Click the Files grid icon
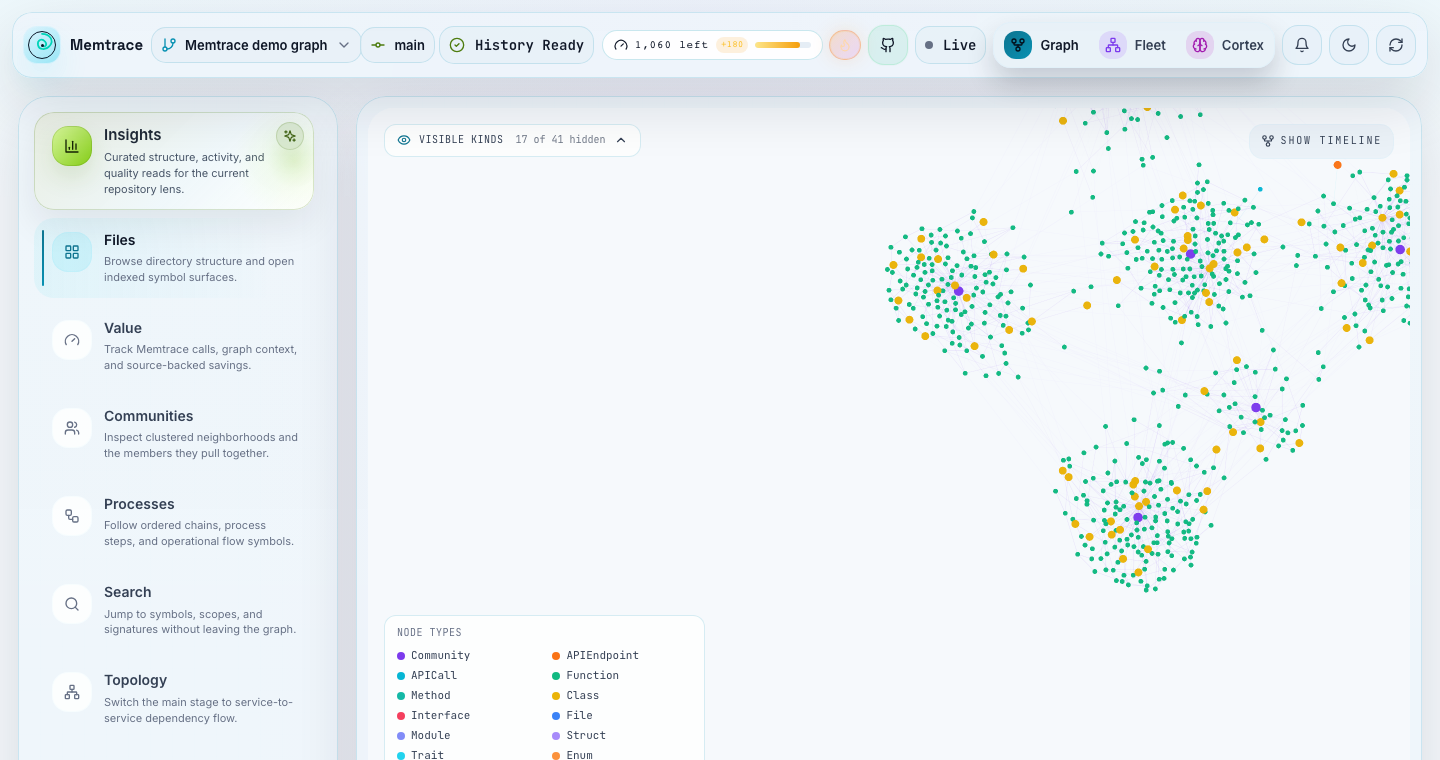Screen dimensions: 1440x760 [72, 252]
